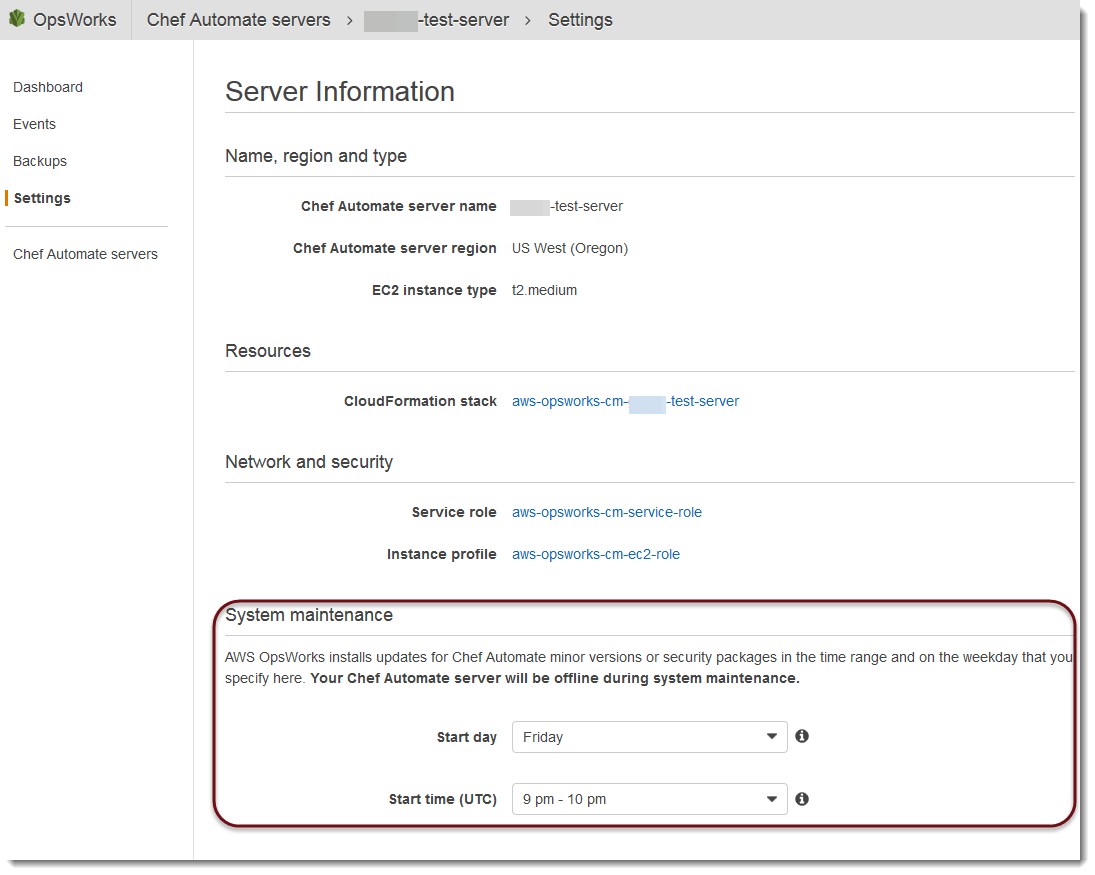This screenshot has width=1095, height=875.
Task: Click the Start time (UTC) label
Action: click(443, 800)
